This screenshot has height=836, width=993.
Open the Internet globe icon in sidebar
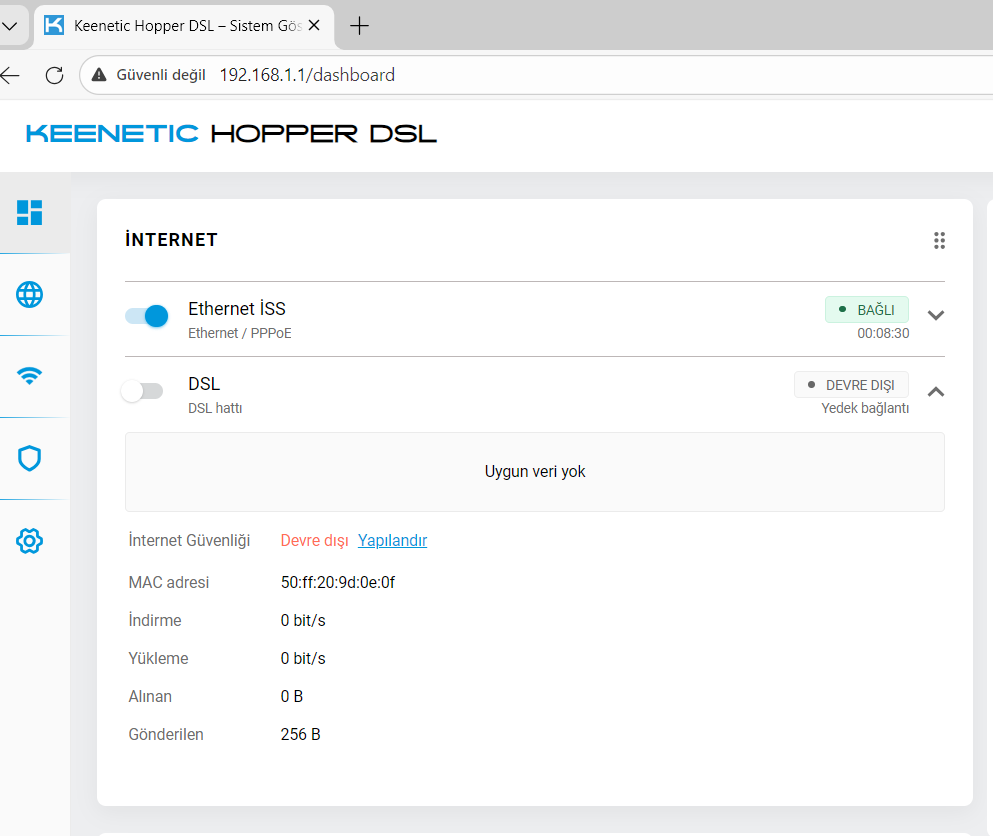[x=30, y=294]
